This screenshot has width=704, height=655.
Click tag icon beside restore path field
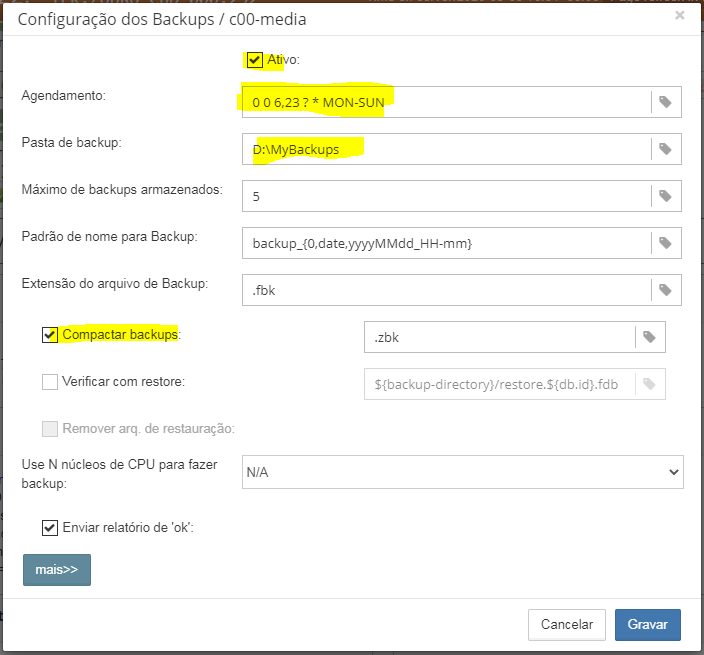tap(649, 385)
